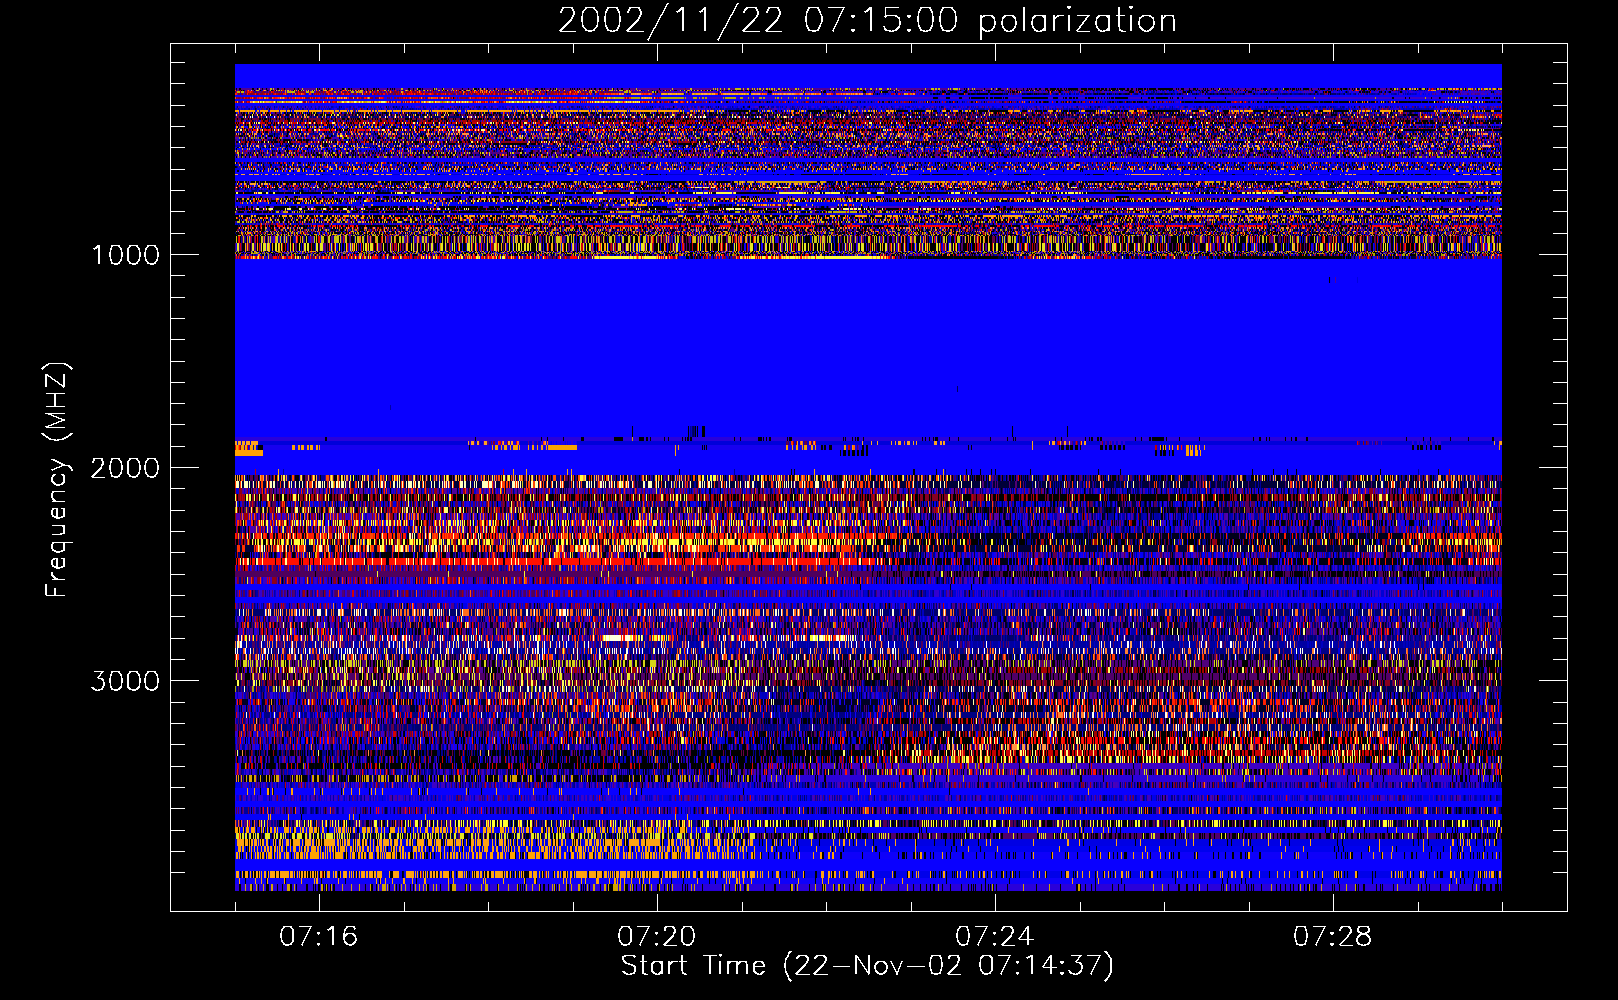Click the 2000 frequency tick label

click(125, 468)
